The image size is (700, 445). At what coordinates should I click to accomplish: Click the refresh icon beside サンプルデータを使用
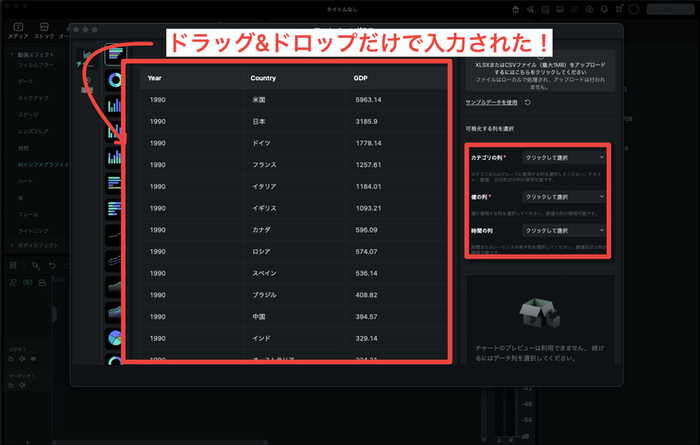click(528, 102)
